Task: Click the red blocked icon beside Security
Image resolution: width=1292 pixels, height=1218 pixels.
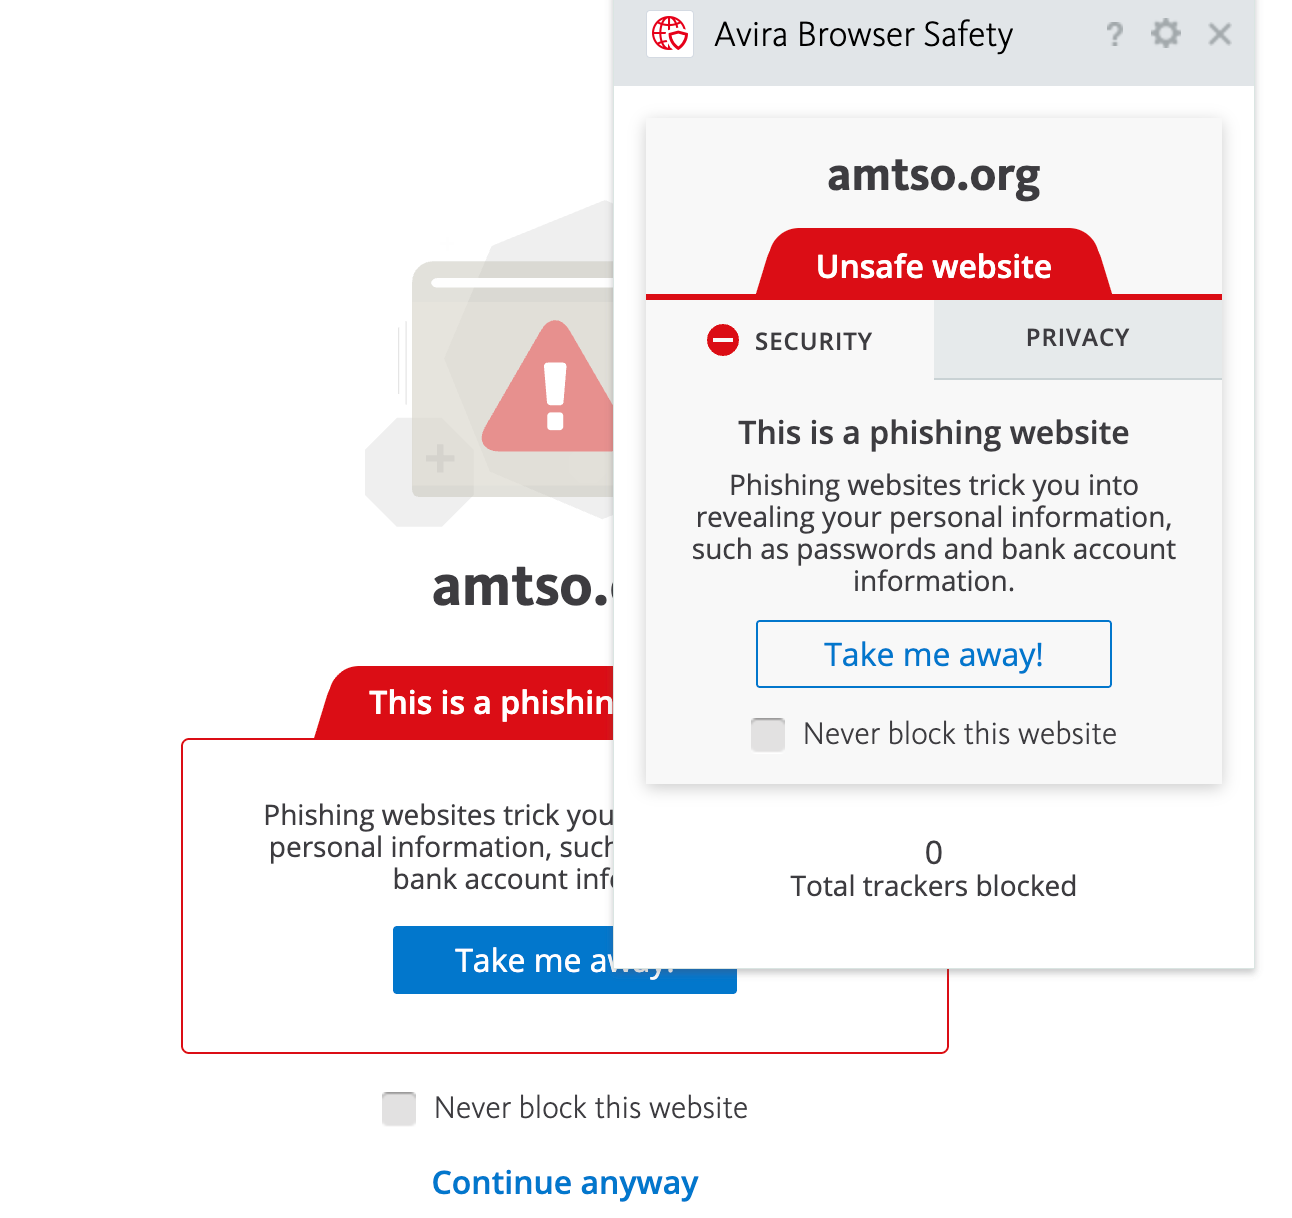Action: (x=722, y=340)
